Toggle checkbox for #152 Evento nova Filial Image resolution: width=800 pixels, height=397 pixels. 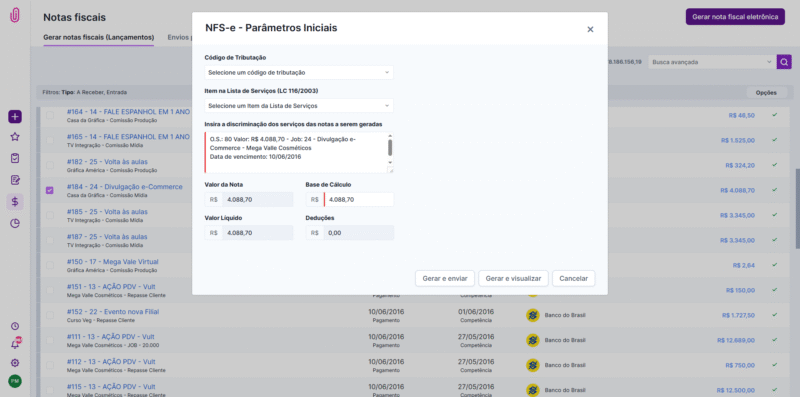pyautogui.click(x=49, y=315)
